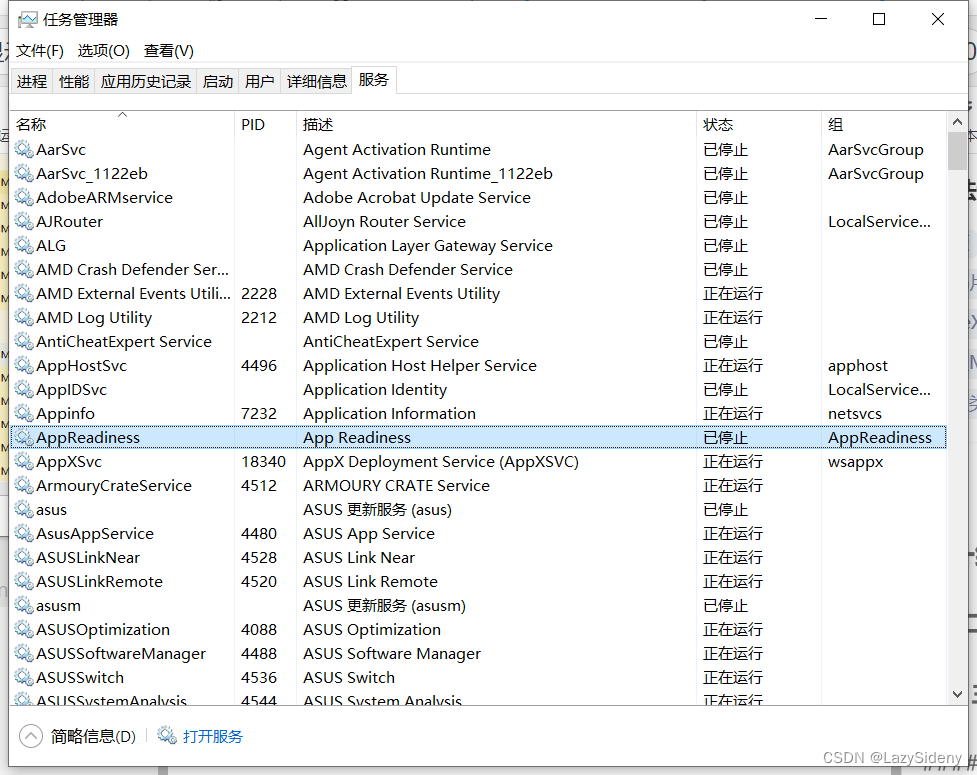The image size is (977, 775).
Task: Switch to the 应用历史记录 tab
Action: tap(146, 82)
